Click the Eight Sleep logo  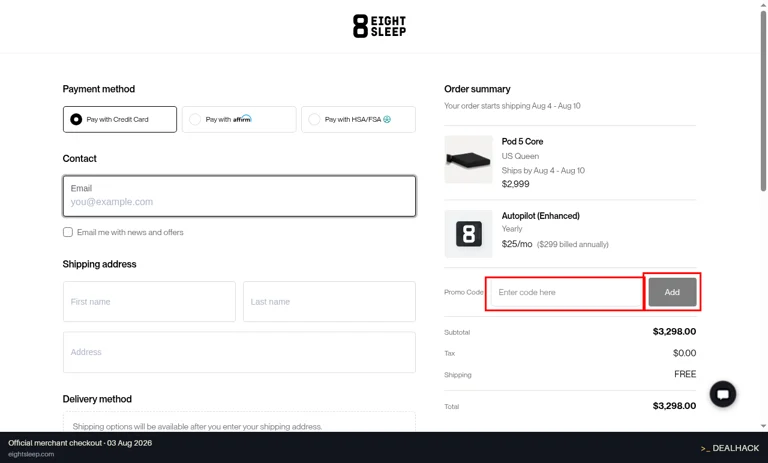click(x=380, y=26)
